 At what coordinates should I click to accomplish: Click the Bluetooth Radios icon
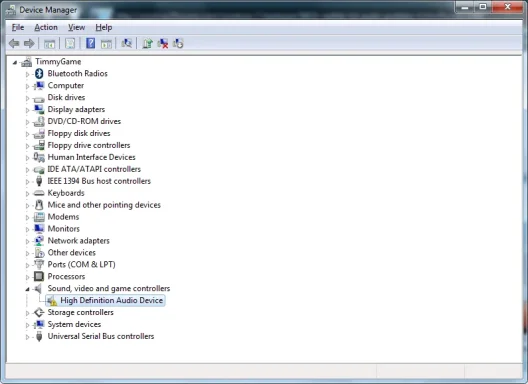click(39, 73)
